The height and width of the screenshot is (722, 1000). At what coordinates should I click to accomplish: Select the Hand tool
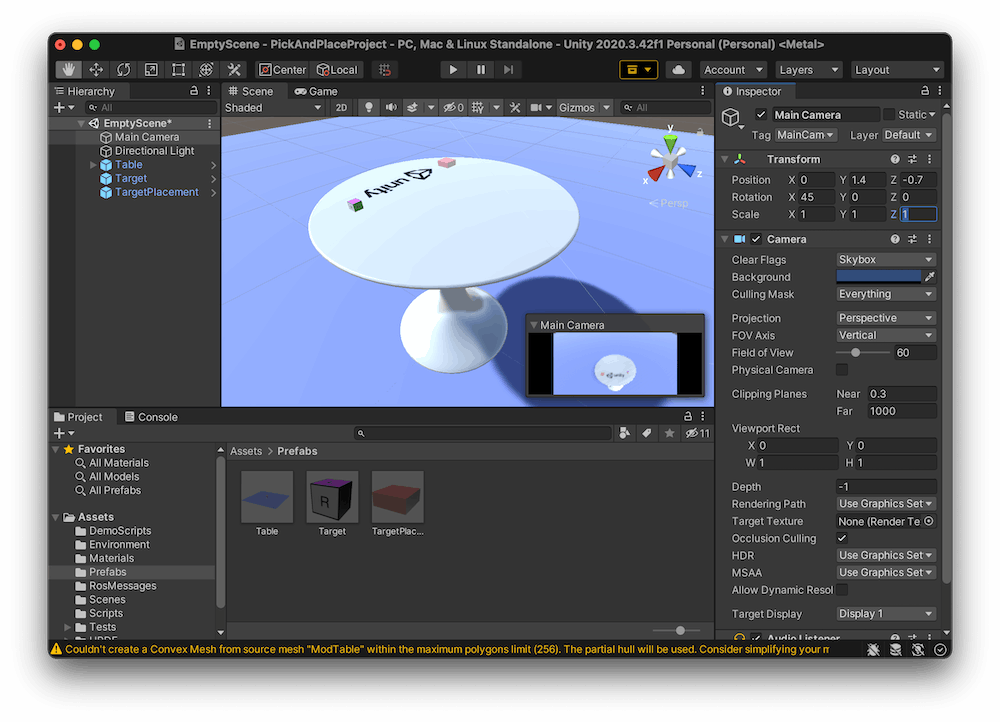click(68, 70)
